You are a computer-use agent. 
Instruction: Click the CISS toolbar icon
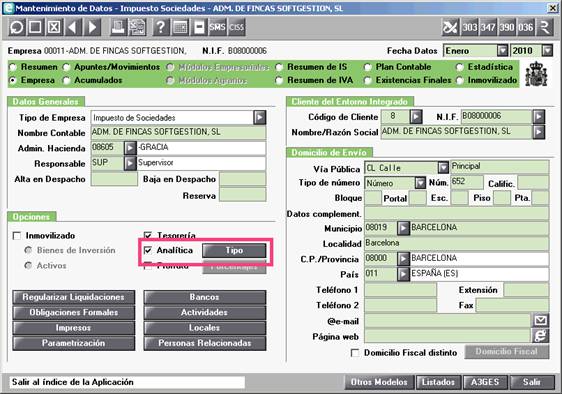pos(236,27)
